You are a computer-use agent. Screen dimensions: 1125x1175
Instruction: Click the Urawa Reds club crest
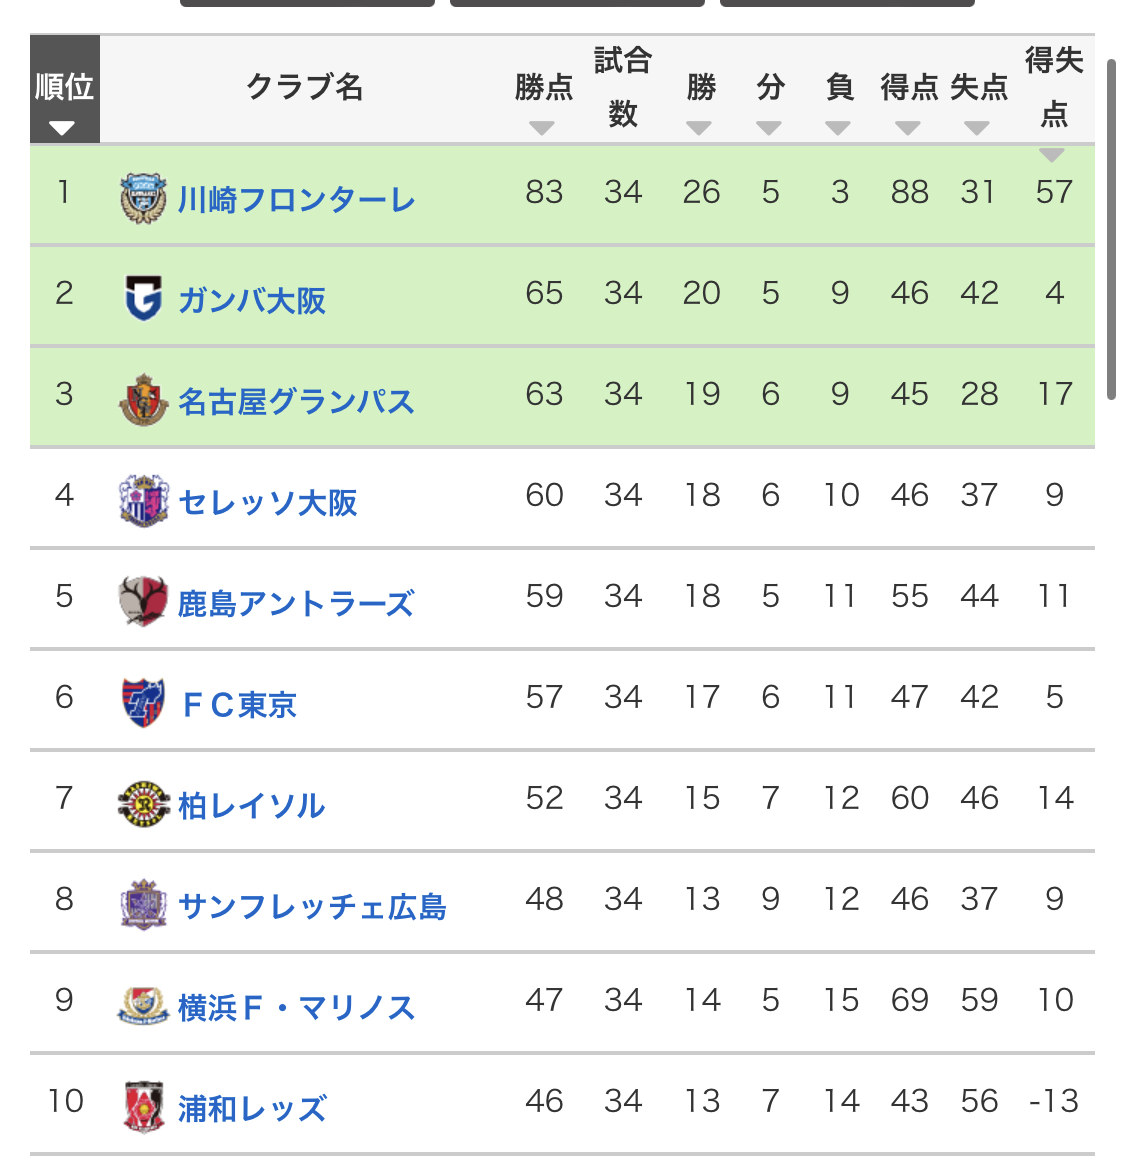143,1106
